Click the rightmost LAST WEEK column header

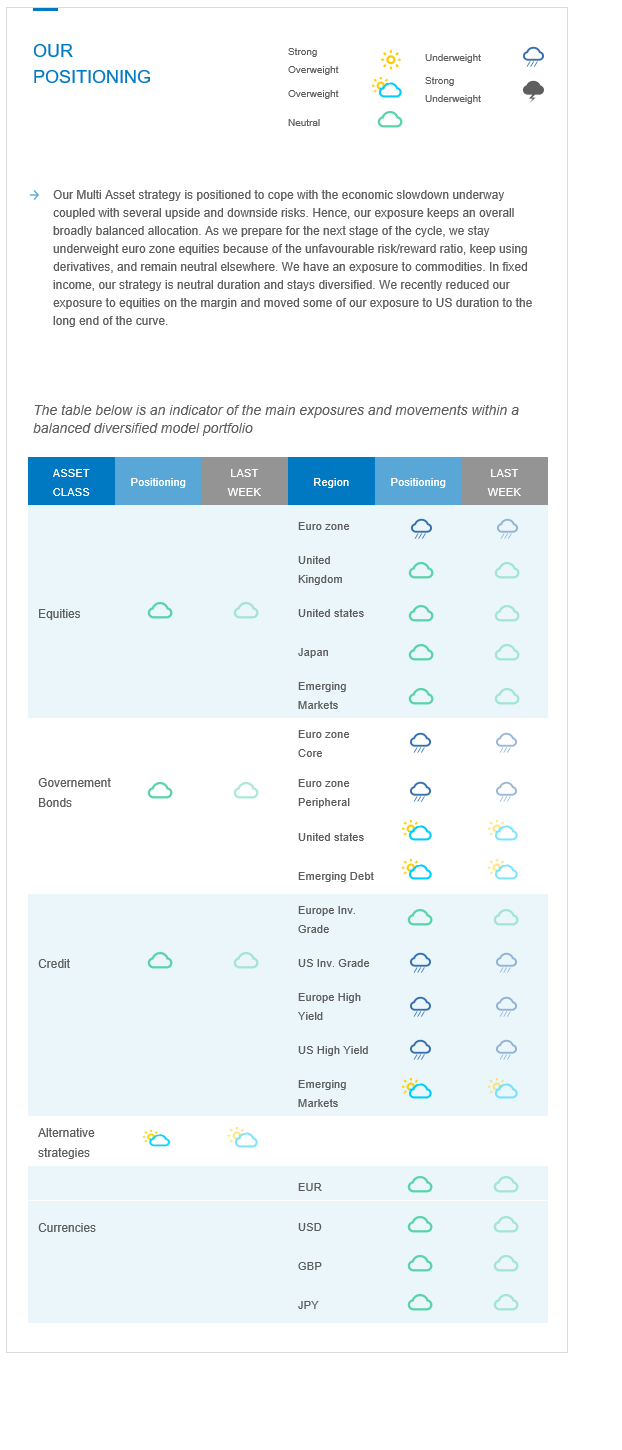[x=504, y=482]
